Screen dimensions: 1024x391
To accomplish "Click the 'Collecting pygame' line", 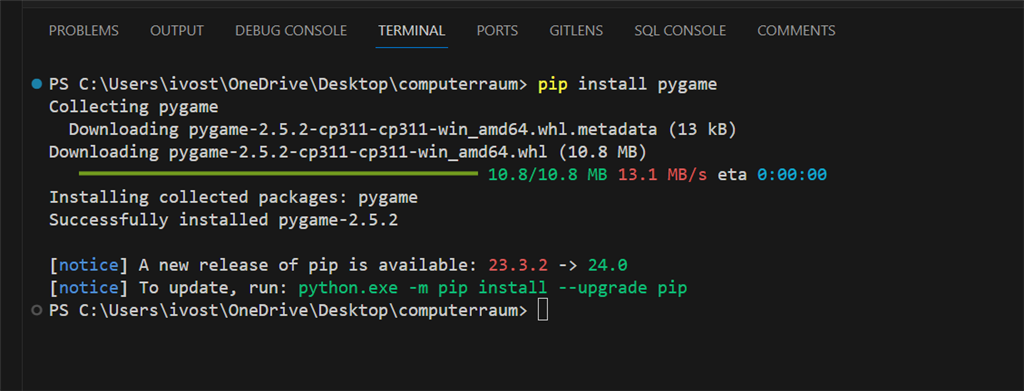I will point(134,107).
